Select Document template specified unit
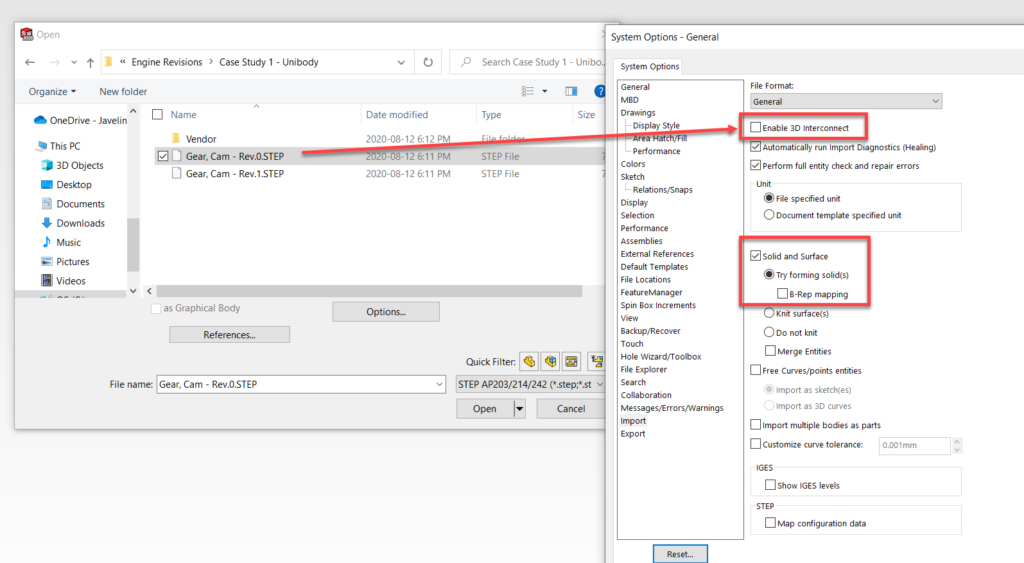The height and width of the screenshot is (563, 1024). [769, 215]
